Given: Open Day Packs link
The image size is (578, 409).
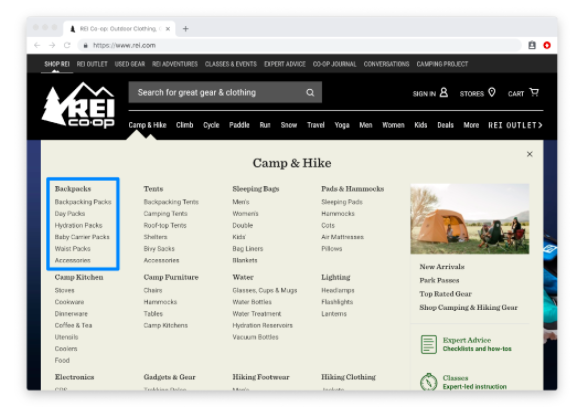Looking at the screenshot, I should pos(70,214).
